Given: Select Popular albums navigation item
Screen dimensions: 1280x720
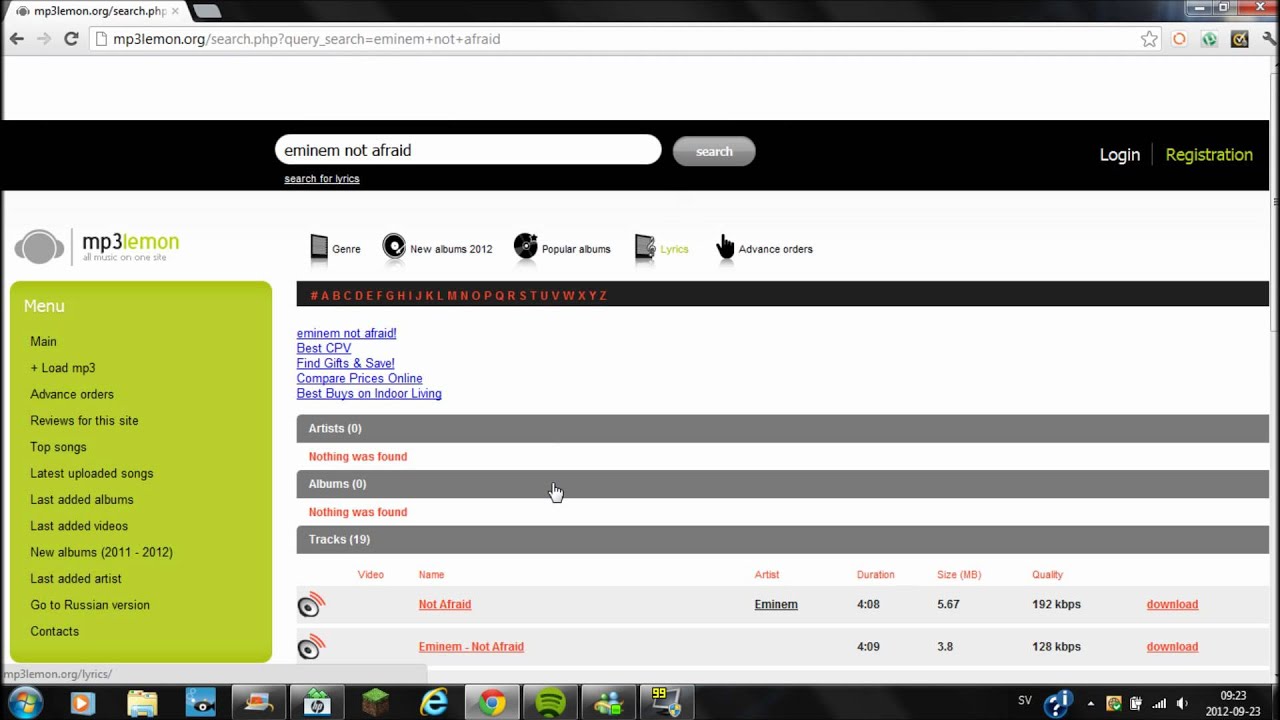Looking at the screenshot, I should [576, 249].
